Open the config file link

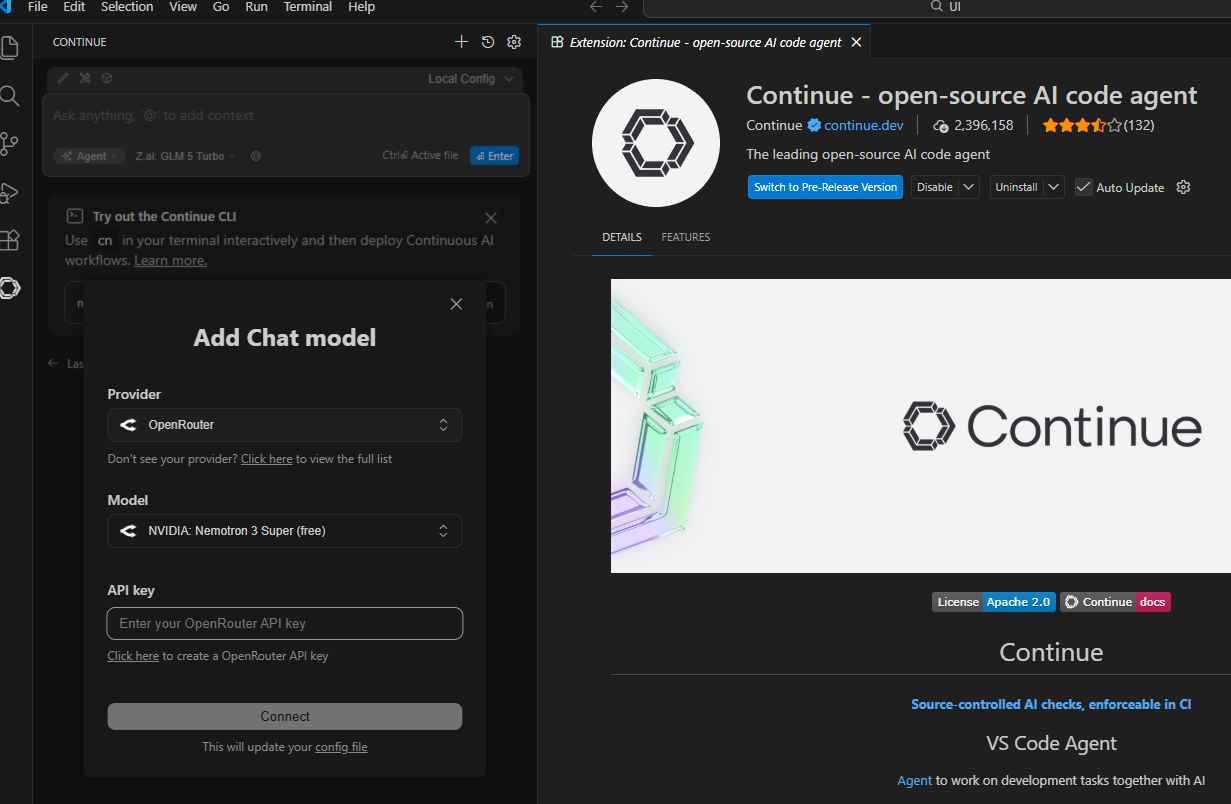coord(341,747)
